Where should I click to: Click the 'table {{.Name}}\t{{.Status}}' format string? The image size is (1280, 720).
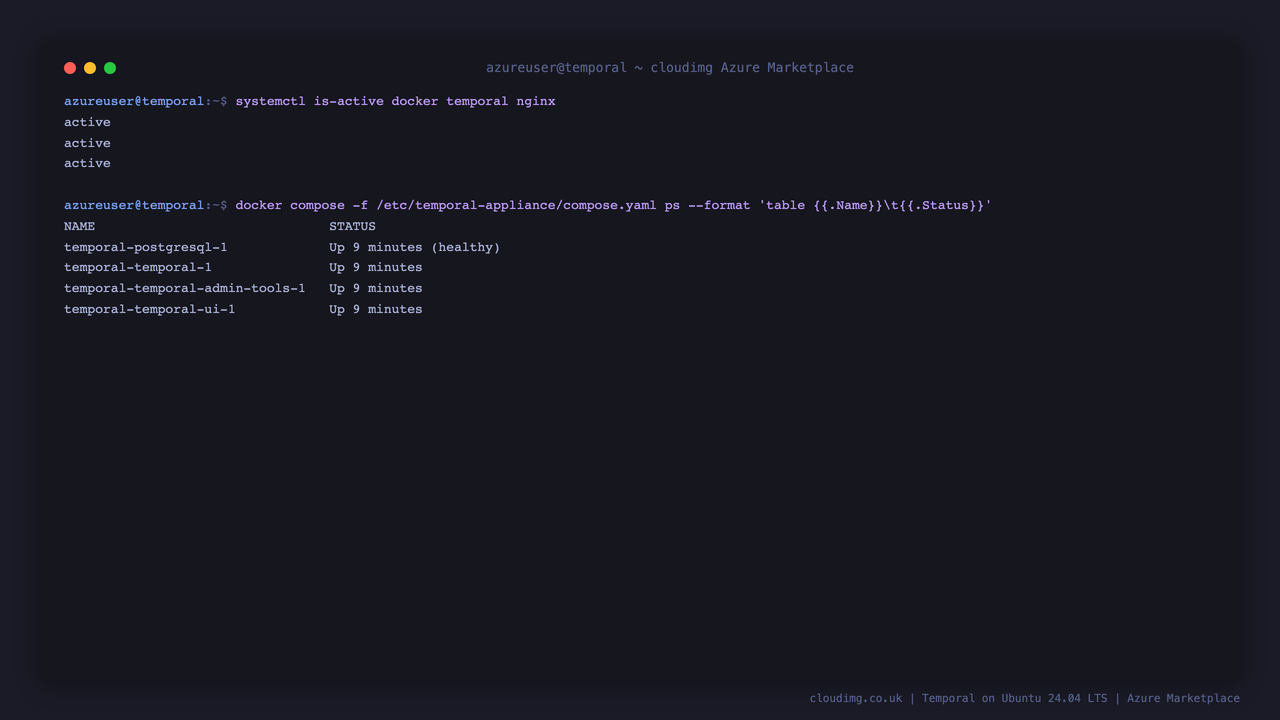[x=875, y=205]
